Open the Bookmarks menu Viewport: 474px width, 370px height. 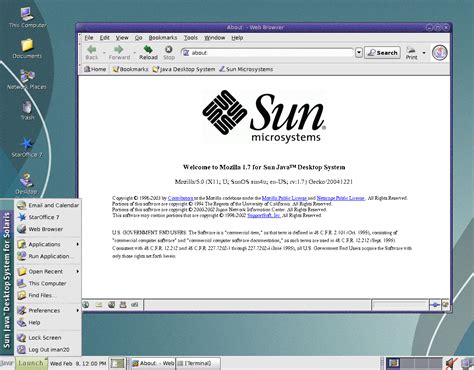163,38
